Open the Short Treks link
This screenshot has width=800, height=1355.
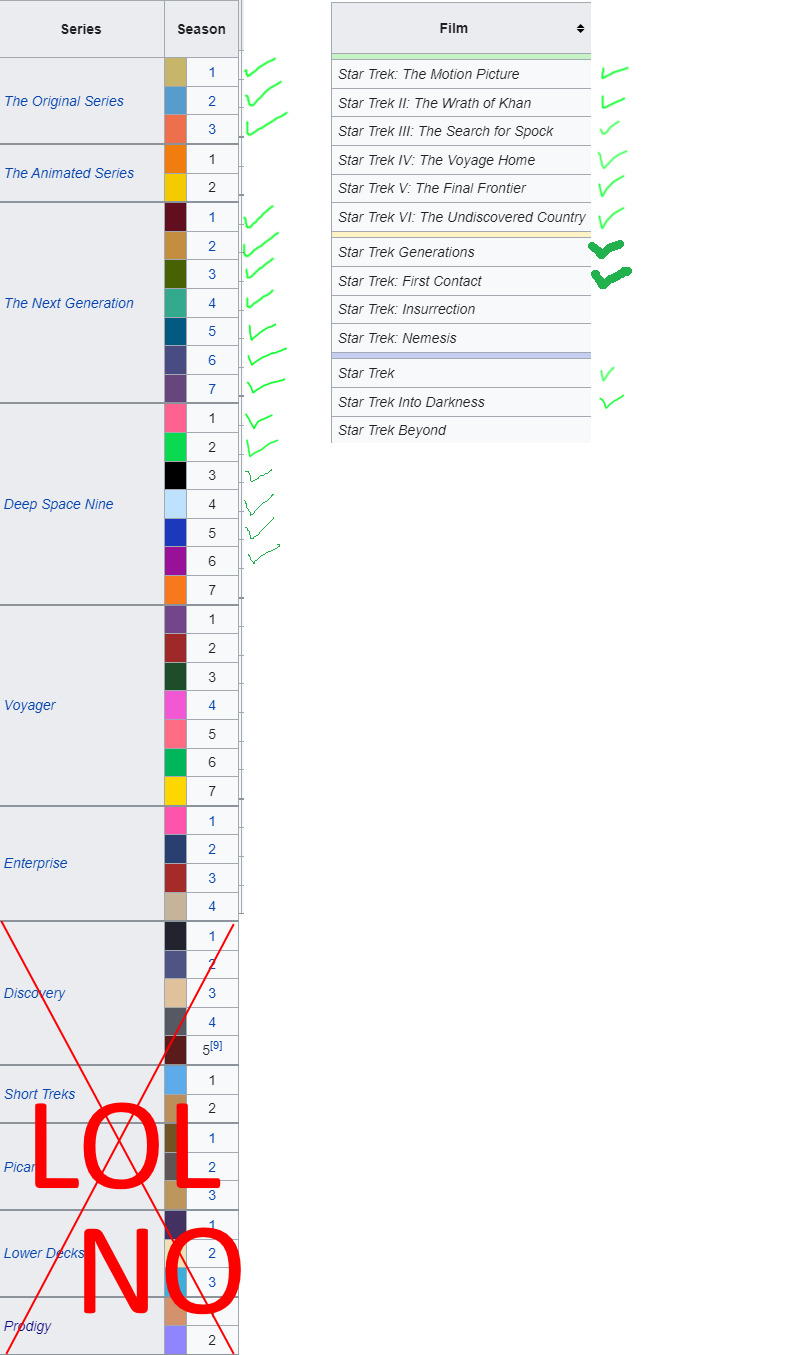point(40,1094)
